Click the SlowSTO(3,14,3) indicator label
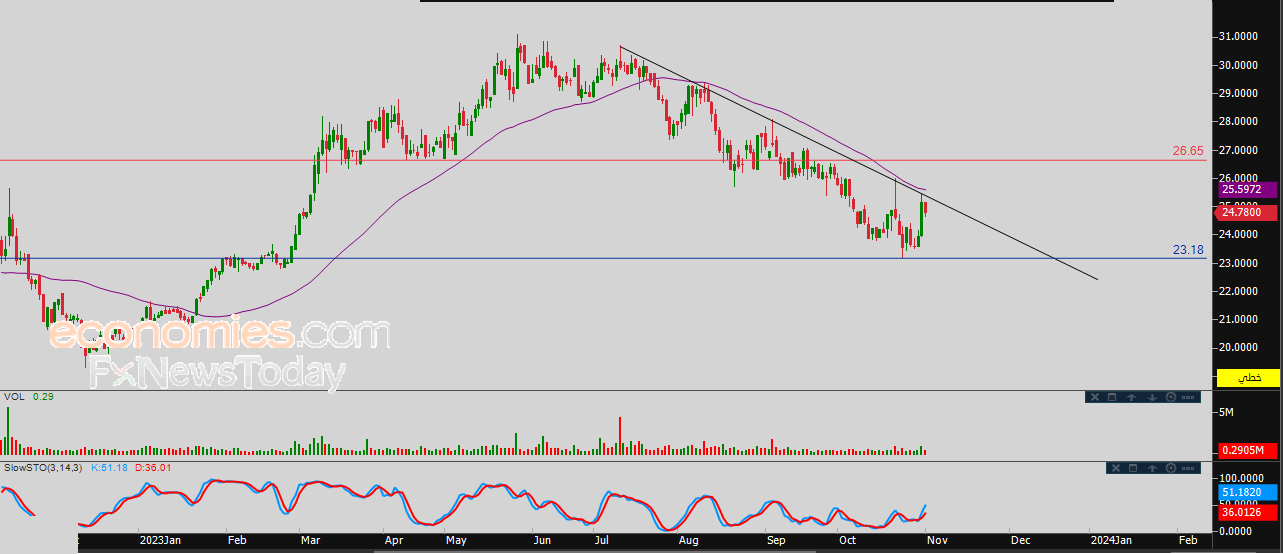 44,467
